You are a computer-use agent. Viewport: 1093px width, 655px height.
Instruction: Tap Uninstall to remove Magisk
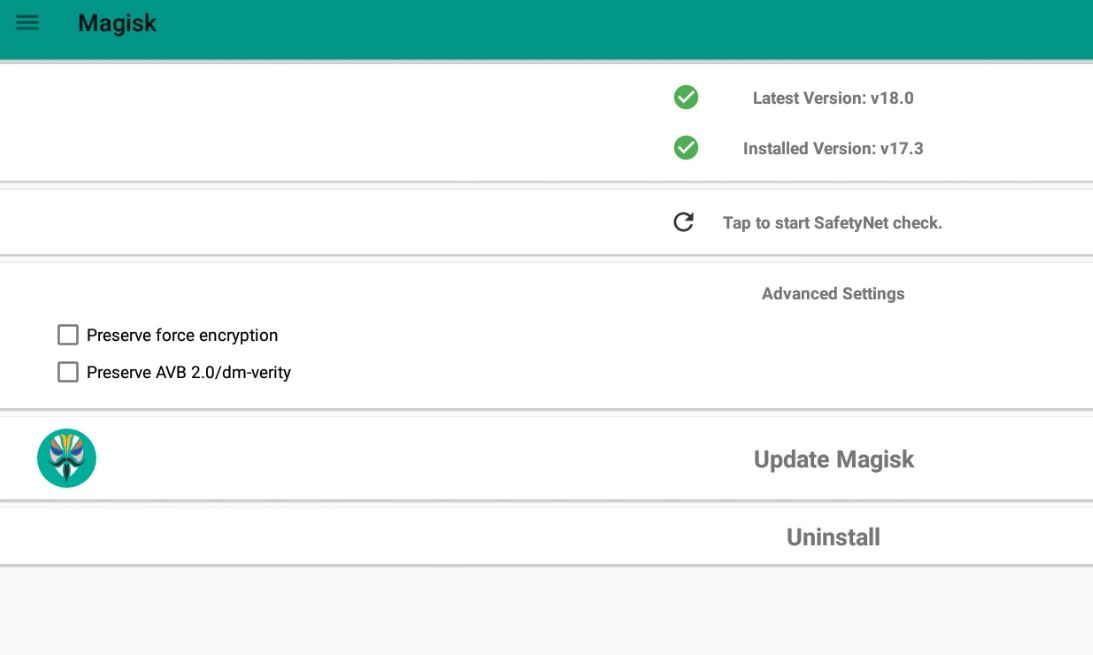click(833, 536)
